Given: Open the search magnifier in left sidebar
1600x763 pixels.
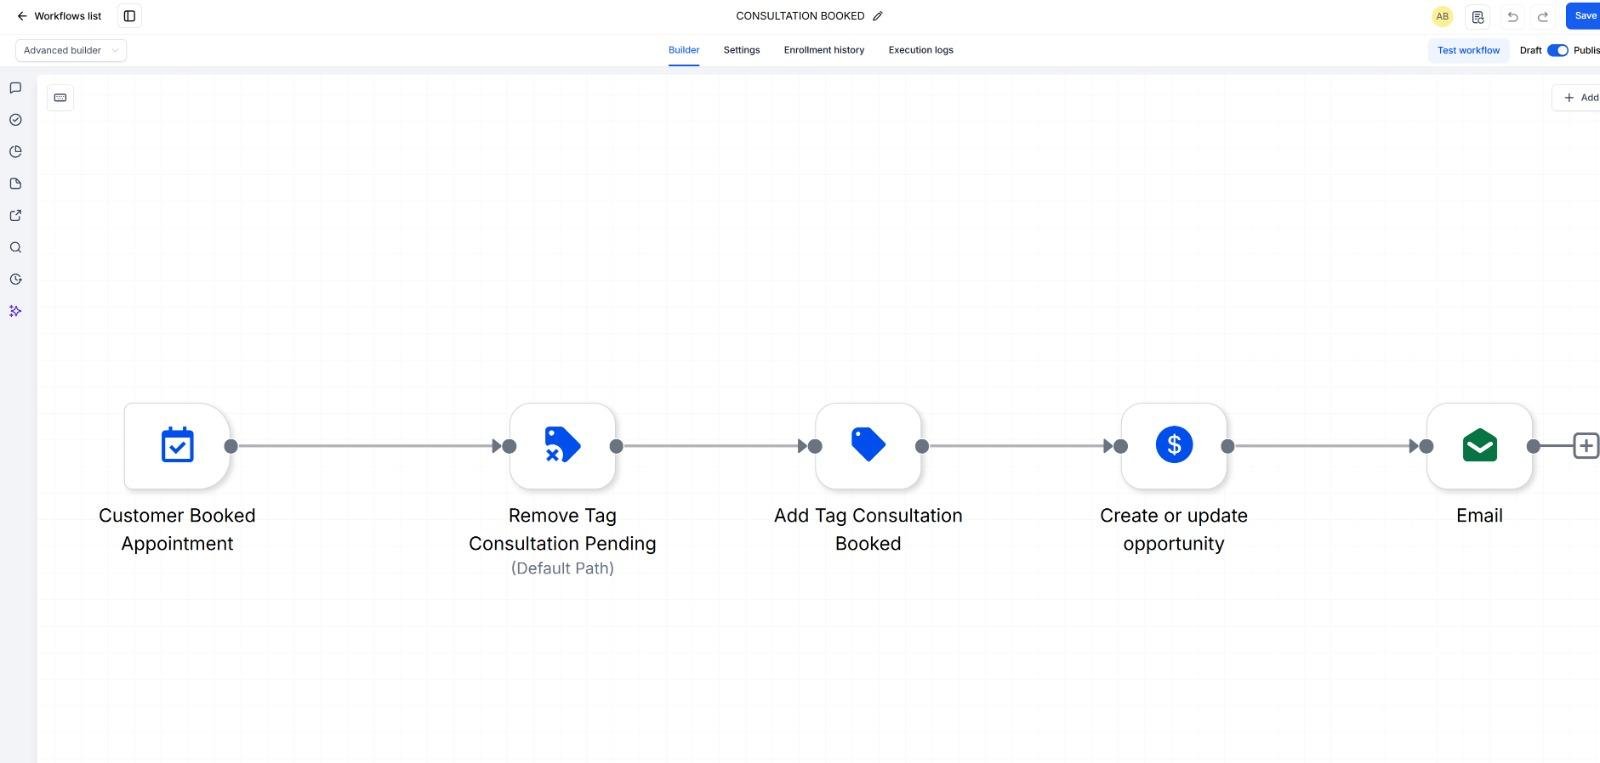Looking at the screenshot, I should (15, 248).
